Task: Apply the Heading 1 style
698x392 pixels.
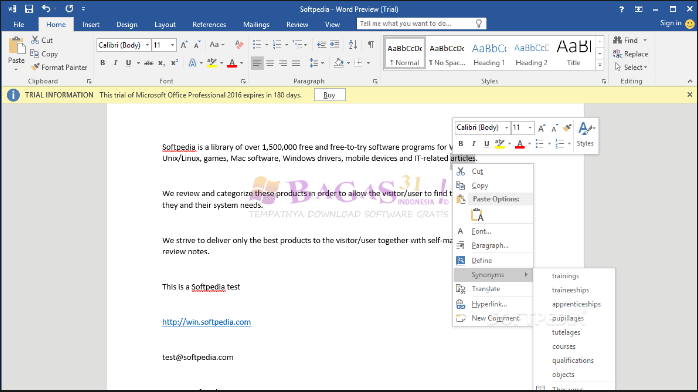Action: point(489,53)
